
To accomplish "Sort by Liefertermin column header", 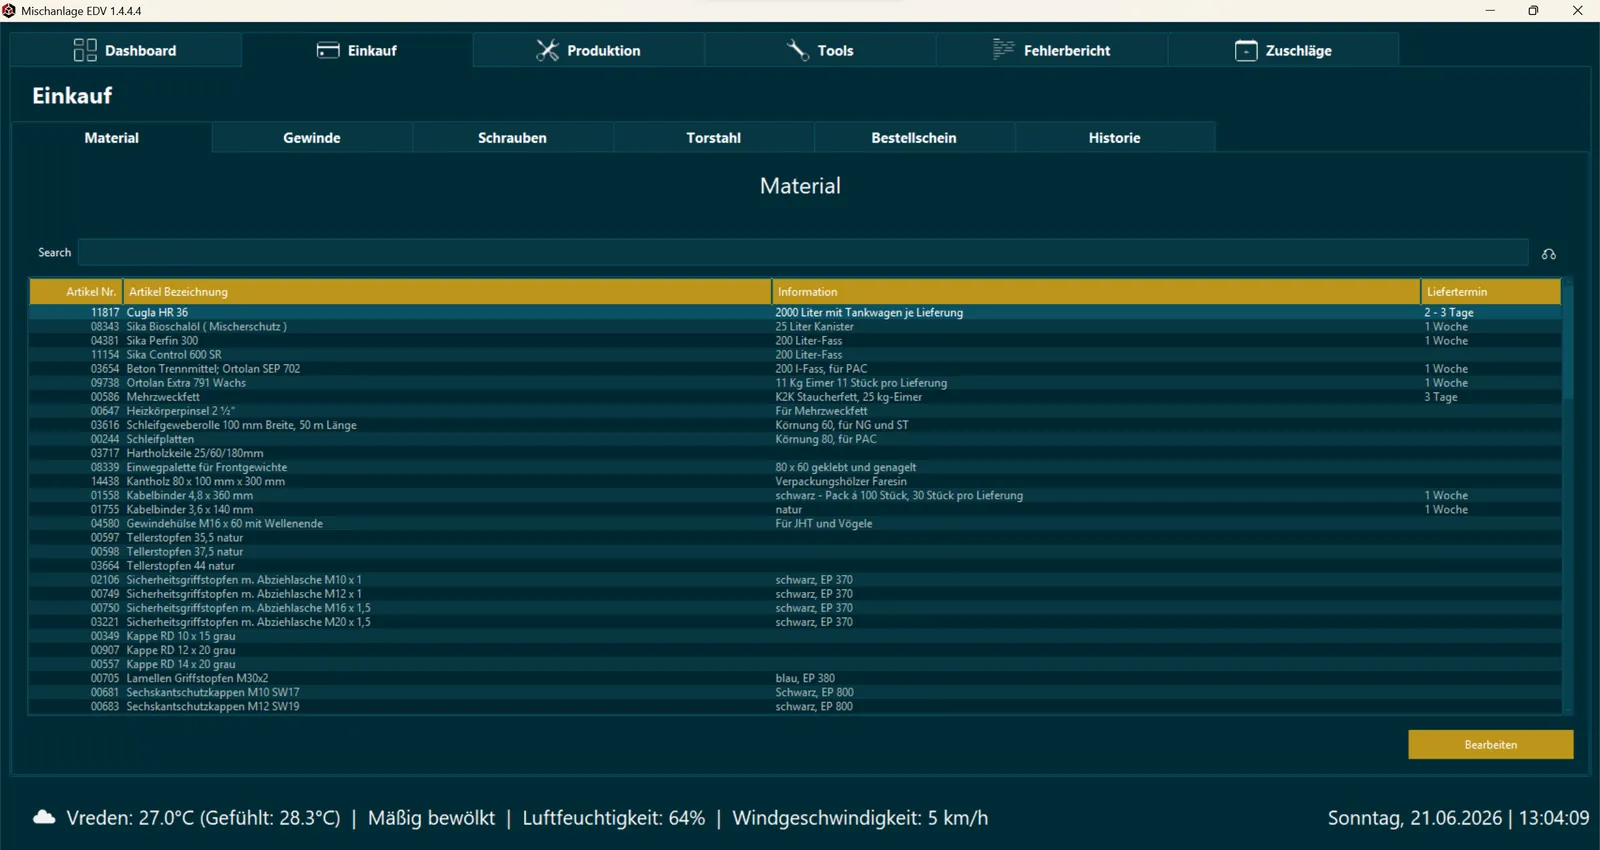I will (x=1491, y=292).
